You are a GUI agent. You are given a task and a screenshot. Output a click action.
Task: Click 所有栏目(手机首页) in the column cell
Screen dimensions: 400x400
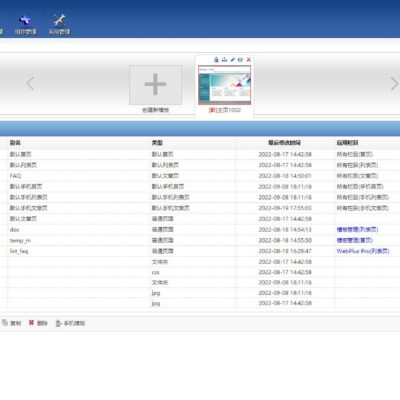point(360,186)
